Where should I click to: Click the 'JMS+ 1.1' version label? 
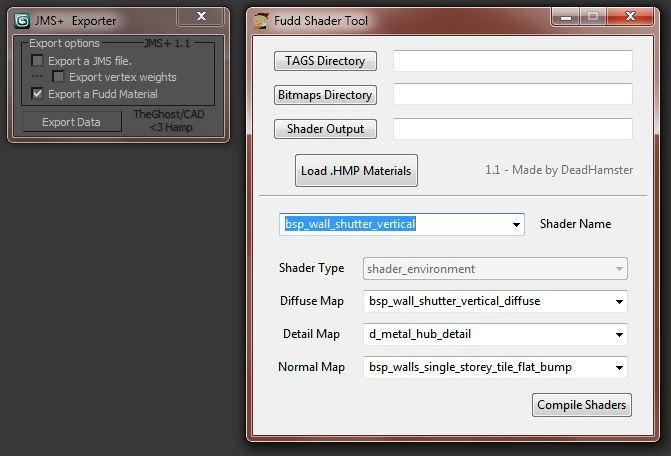tap(167, 43)
